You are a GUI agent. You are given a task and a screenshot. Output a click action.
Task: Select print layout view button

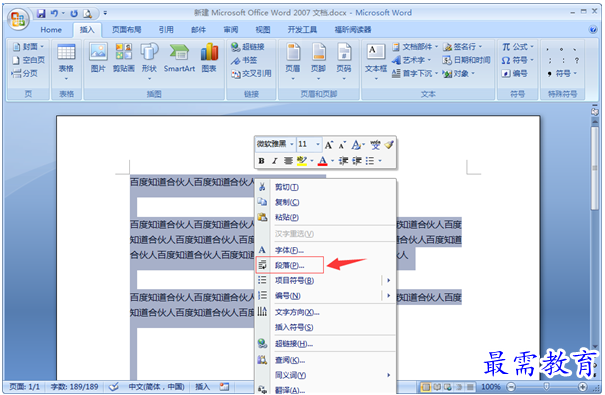pyautogui.click(x=426, y=387)
